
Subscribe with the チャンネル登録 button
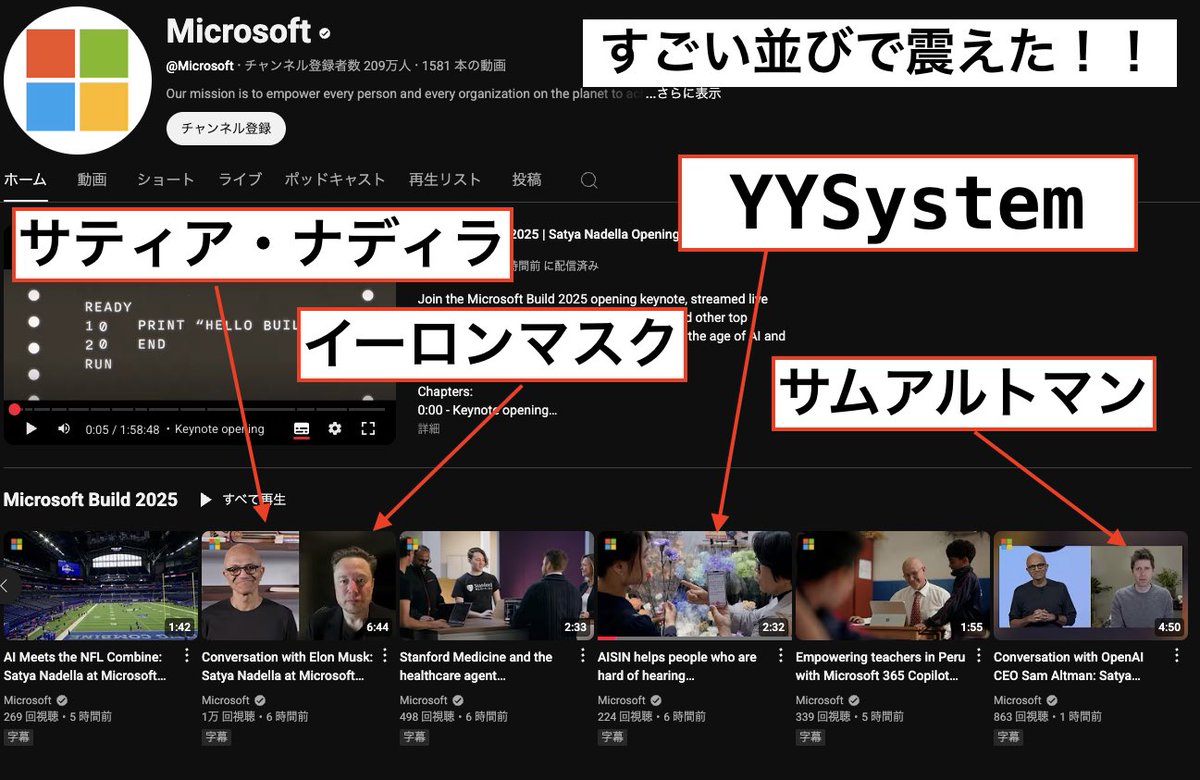coord(225,128)
